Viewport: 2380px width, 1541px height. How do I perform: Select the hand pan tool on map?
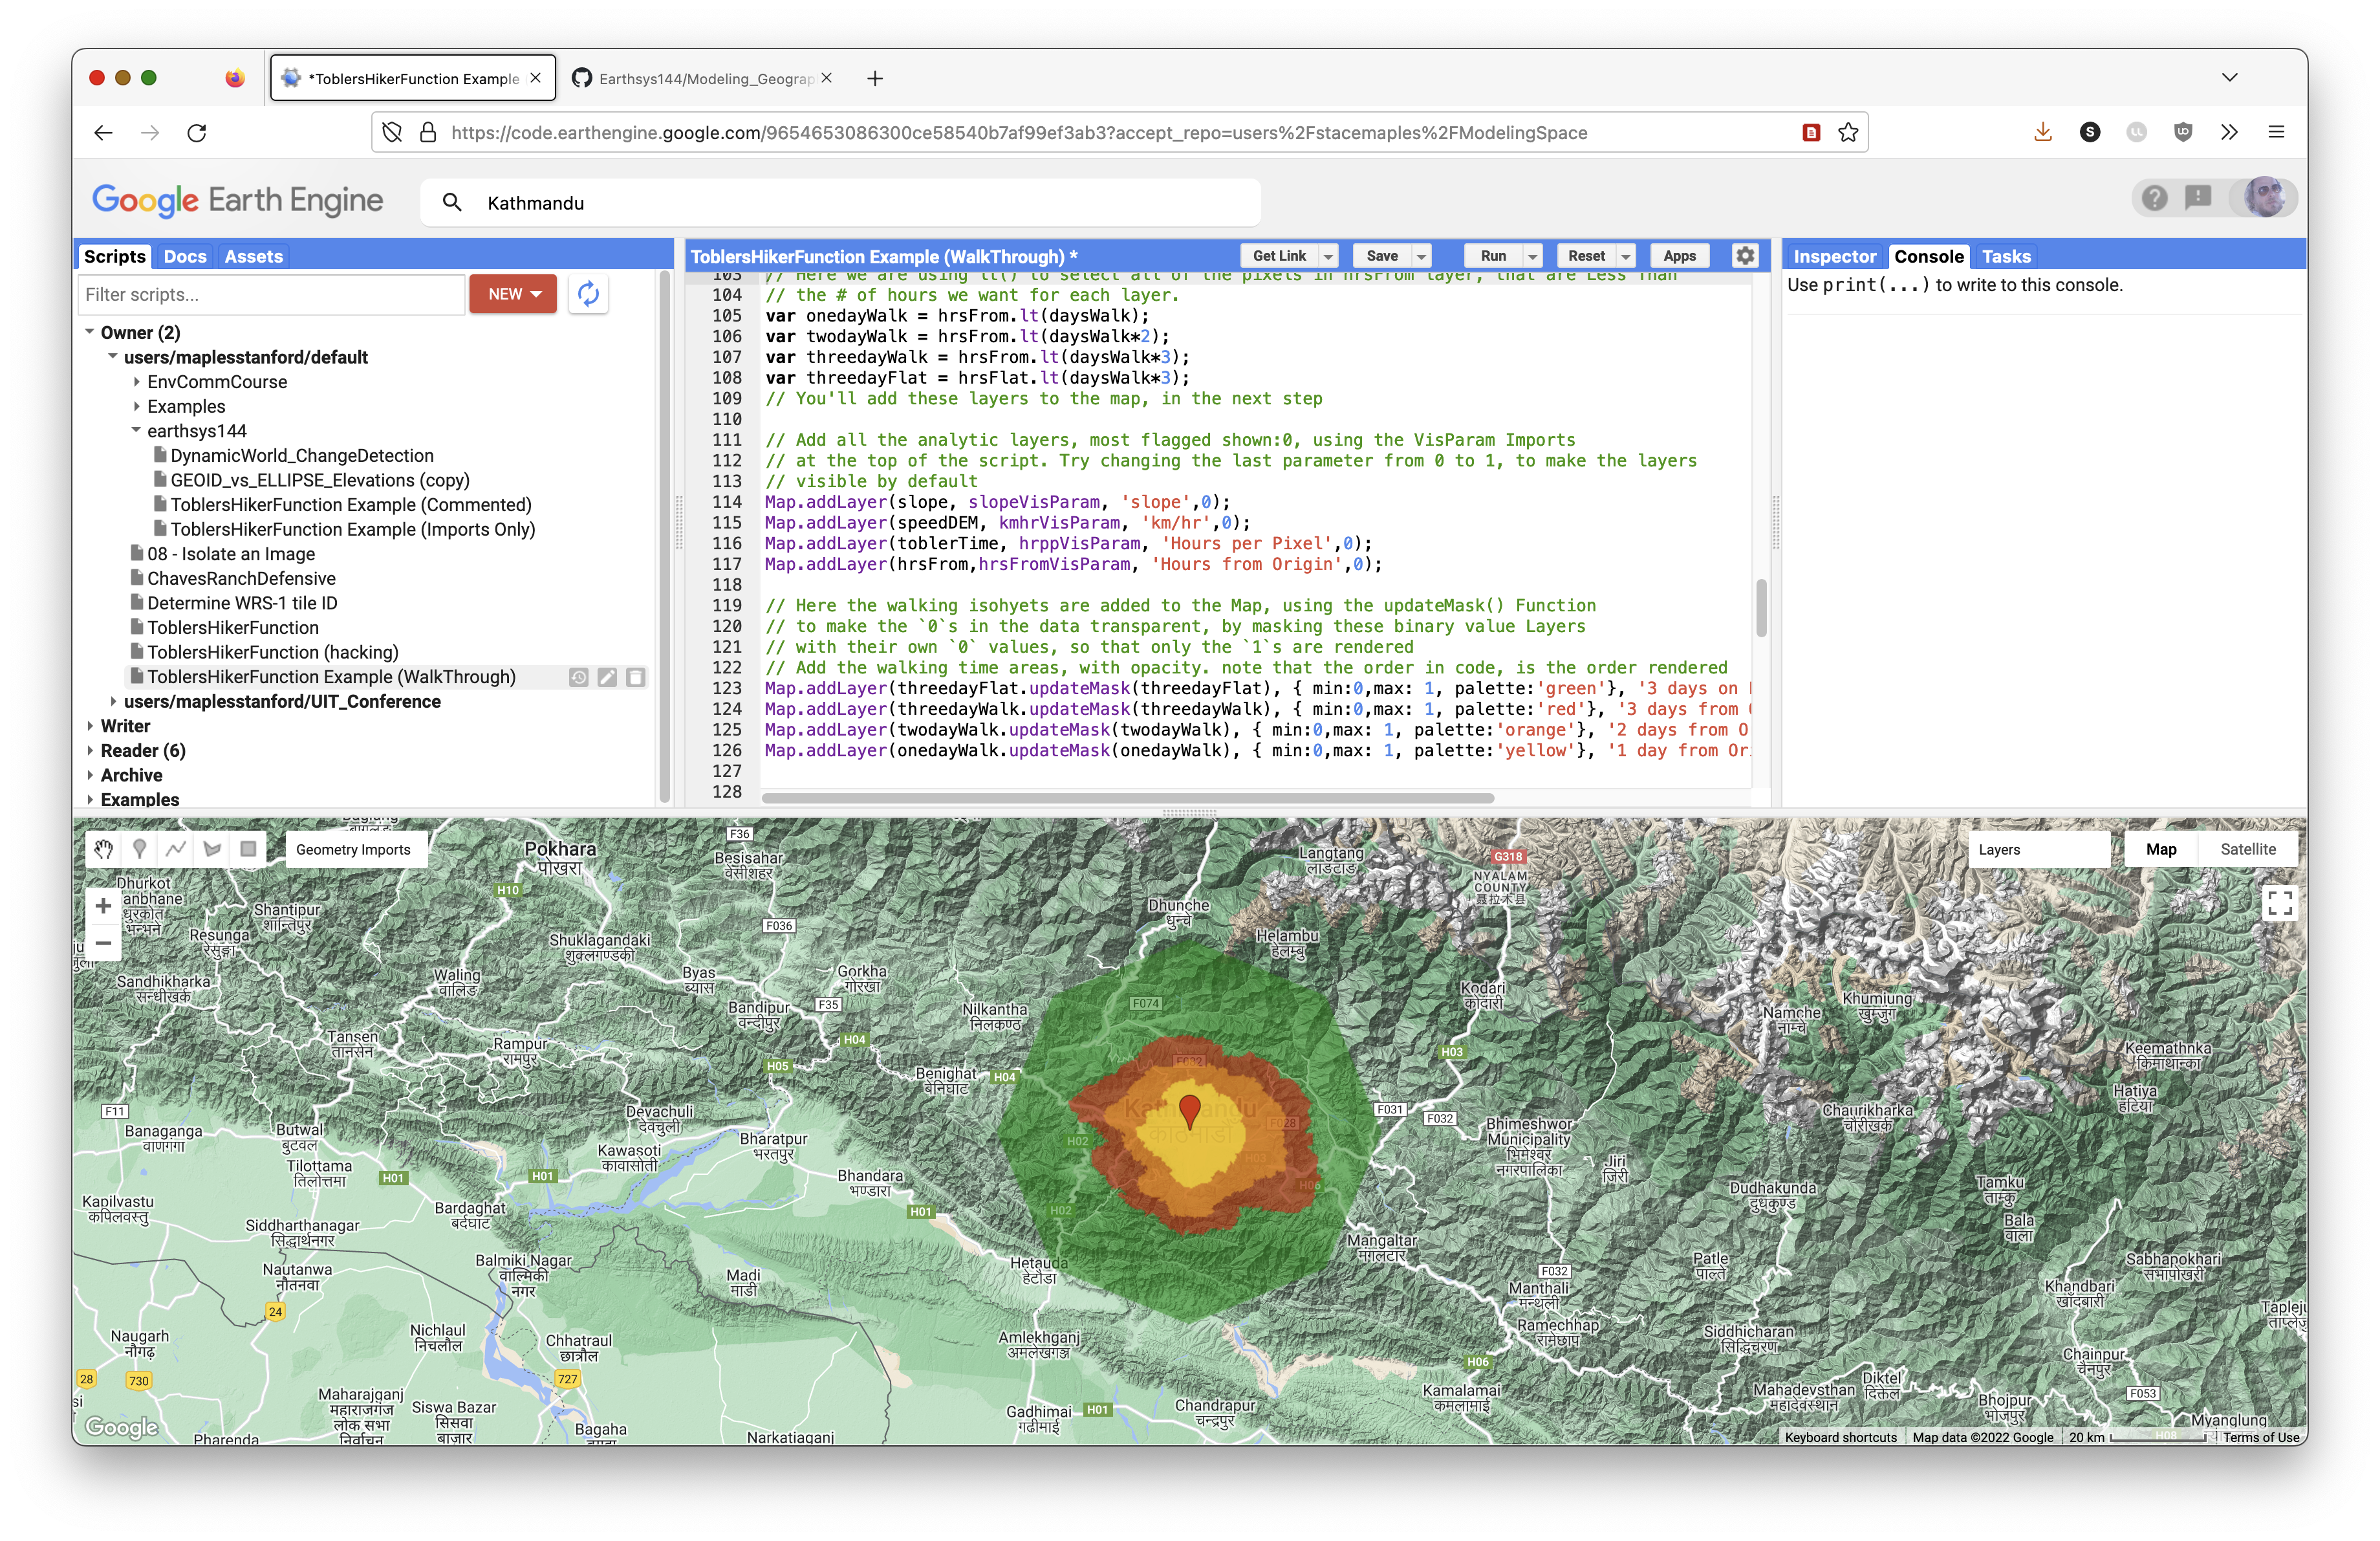click(x=104, y=849)
